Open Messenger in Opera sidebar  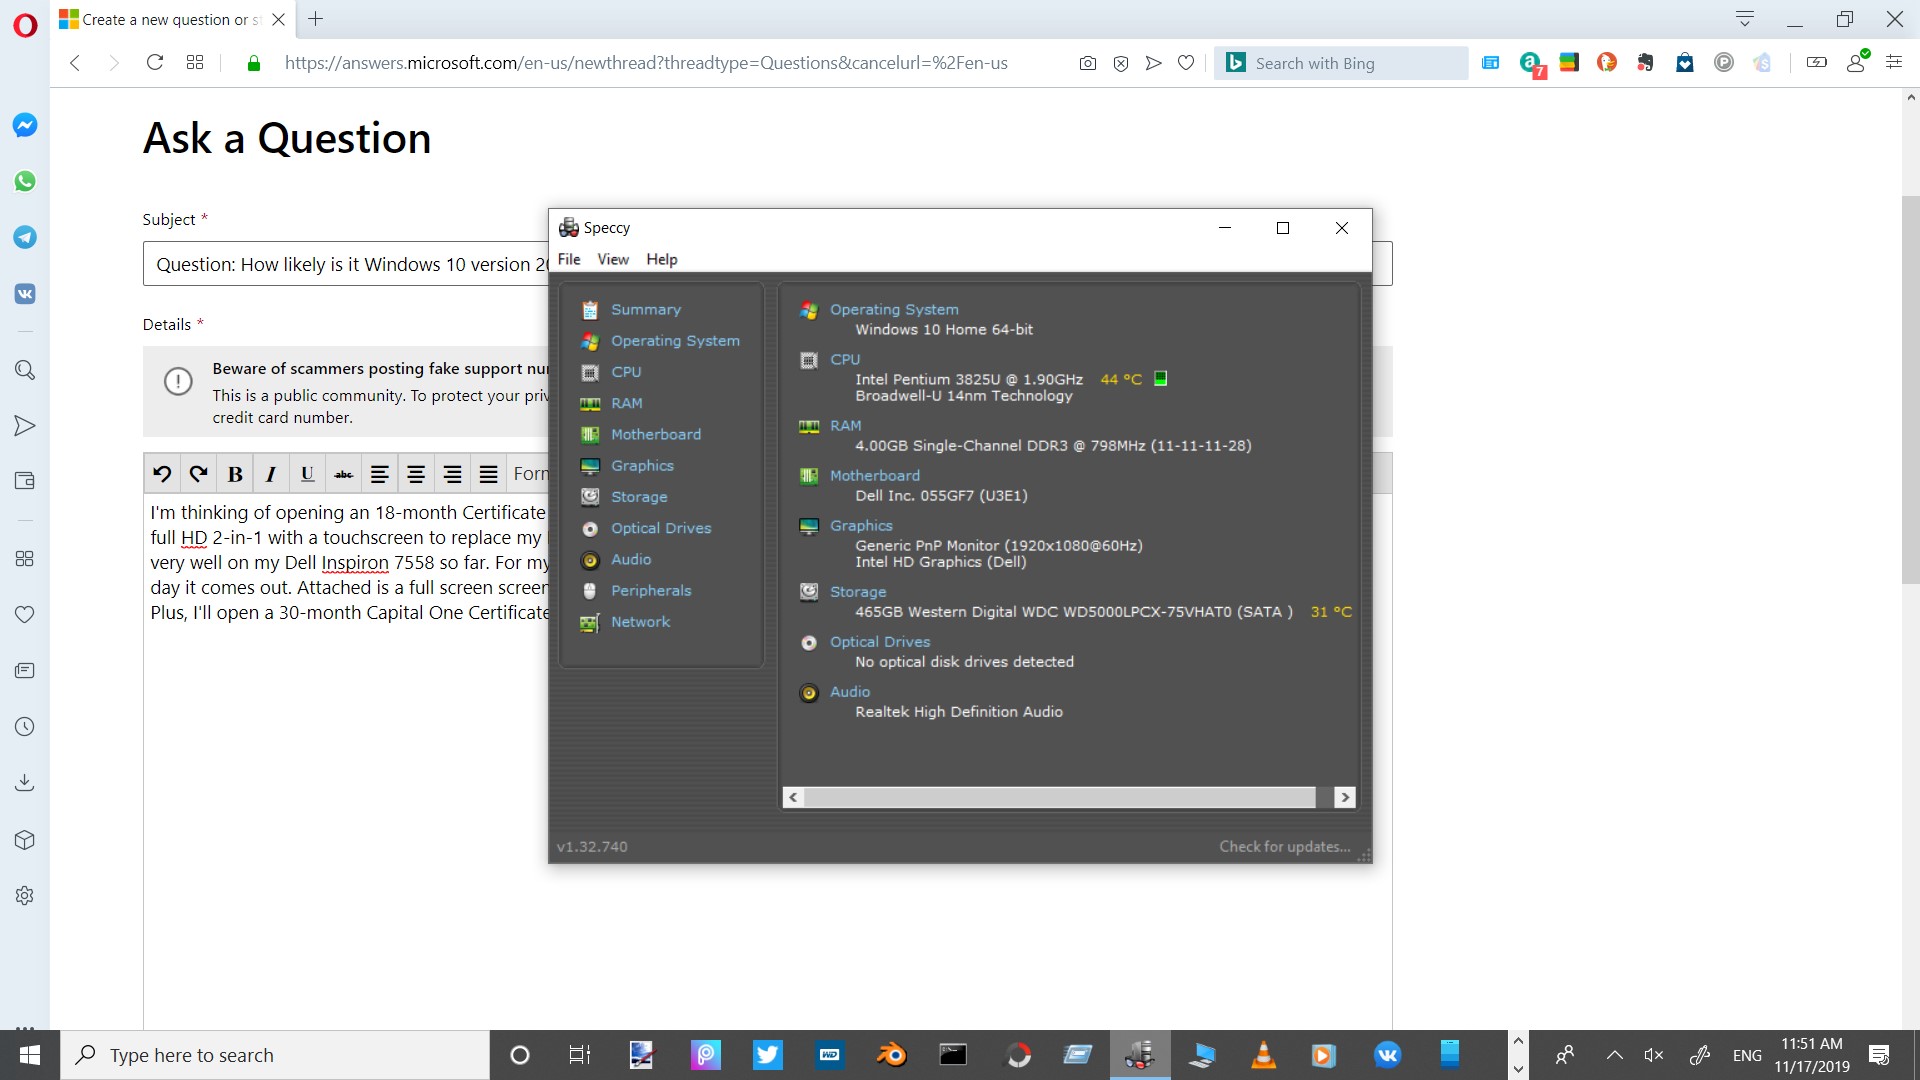(x=25, y=125)
